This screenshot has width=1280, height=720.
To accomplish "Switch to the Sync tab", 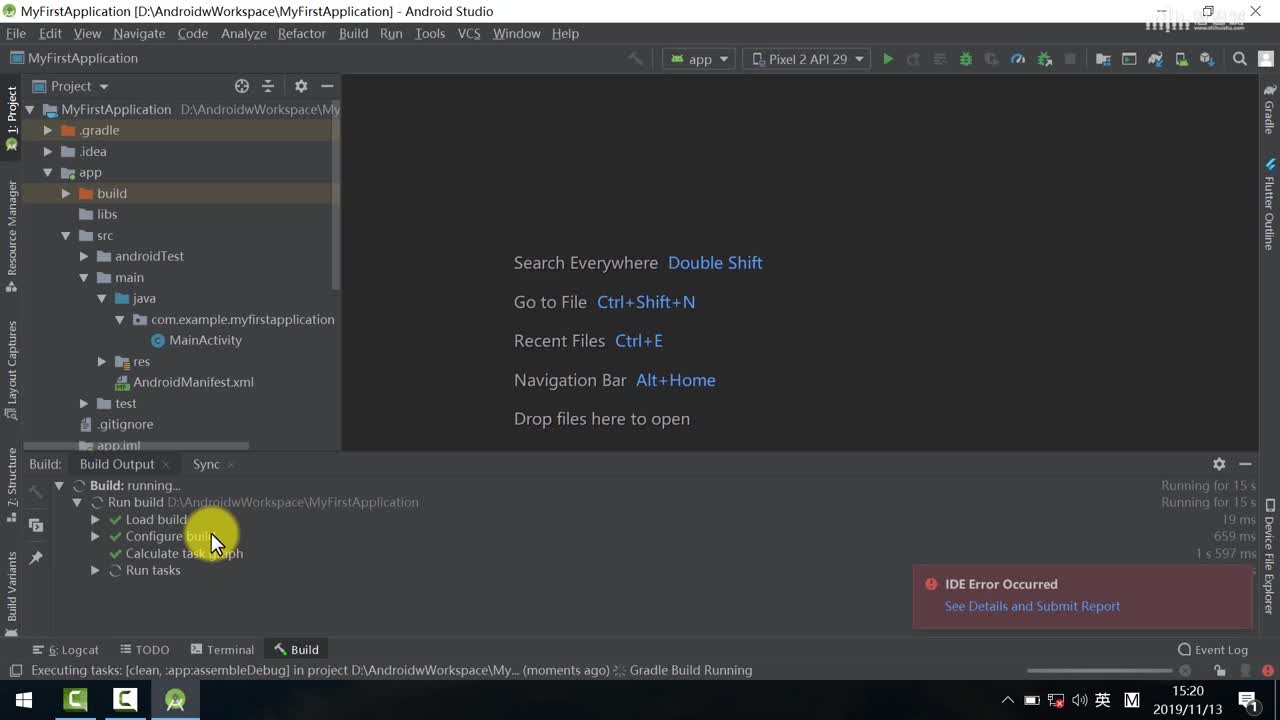I will click(206, 464).
